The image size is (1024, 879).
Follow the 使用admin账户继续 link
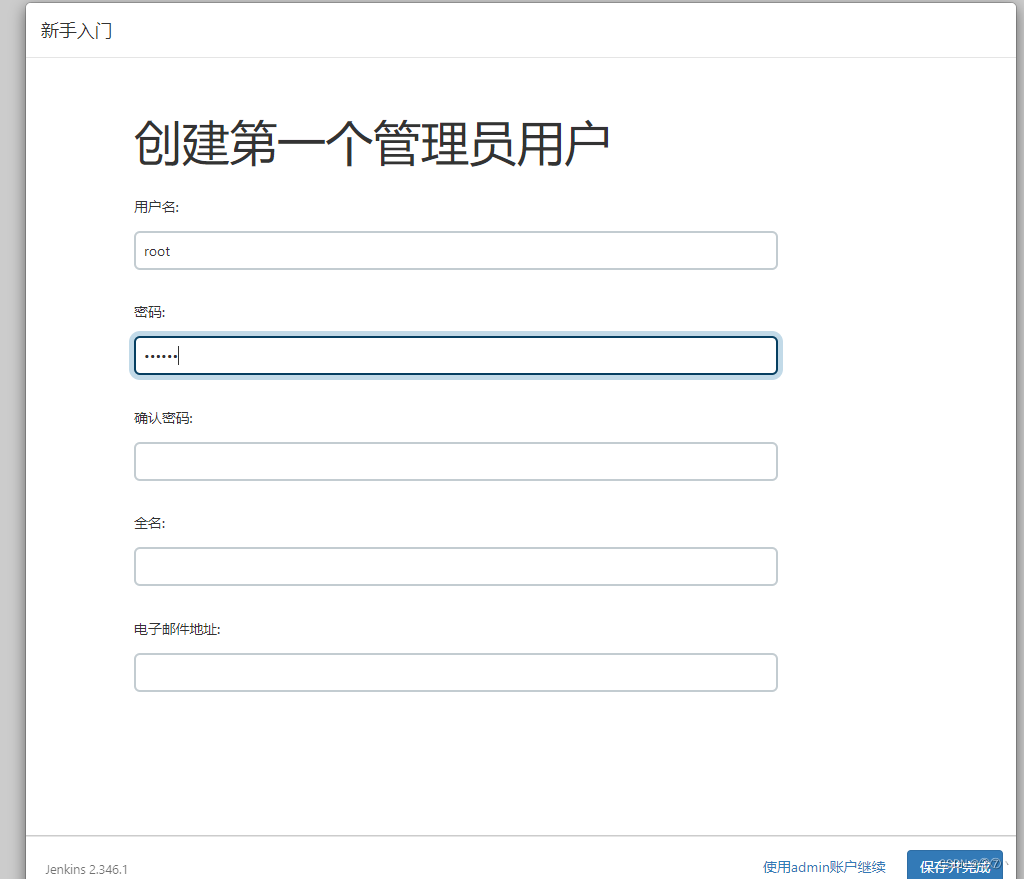[x=823, y=866]
